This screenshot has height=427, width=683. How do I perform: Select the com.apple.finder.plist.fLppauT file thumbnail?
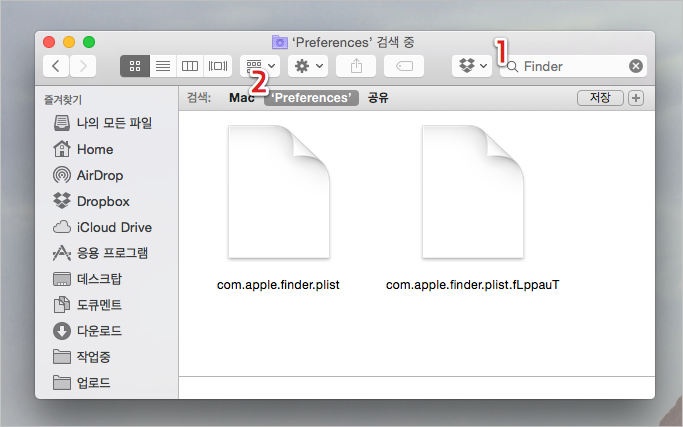click(x=473, y=192)
